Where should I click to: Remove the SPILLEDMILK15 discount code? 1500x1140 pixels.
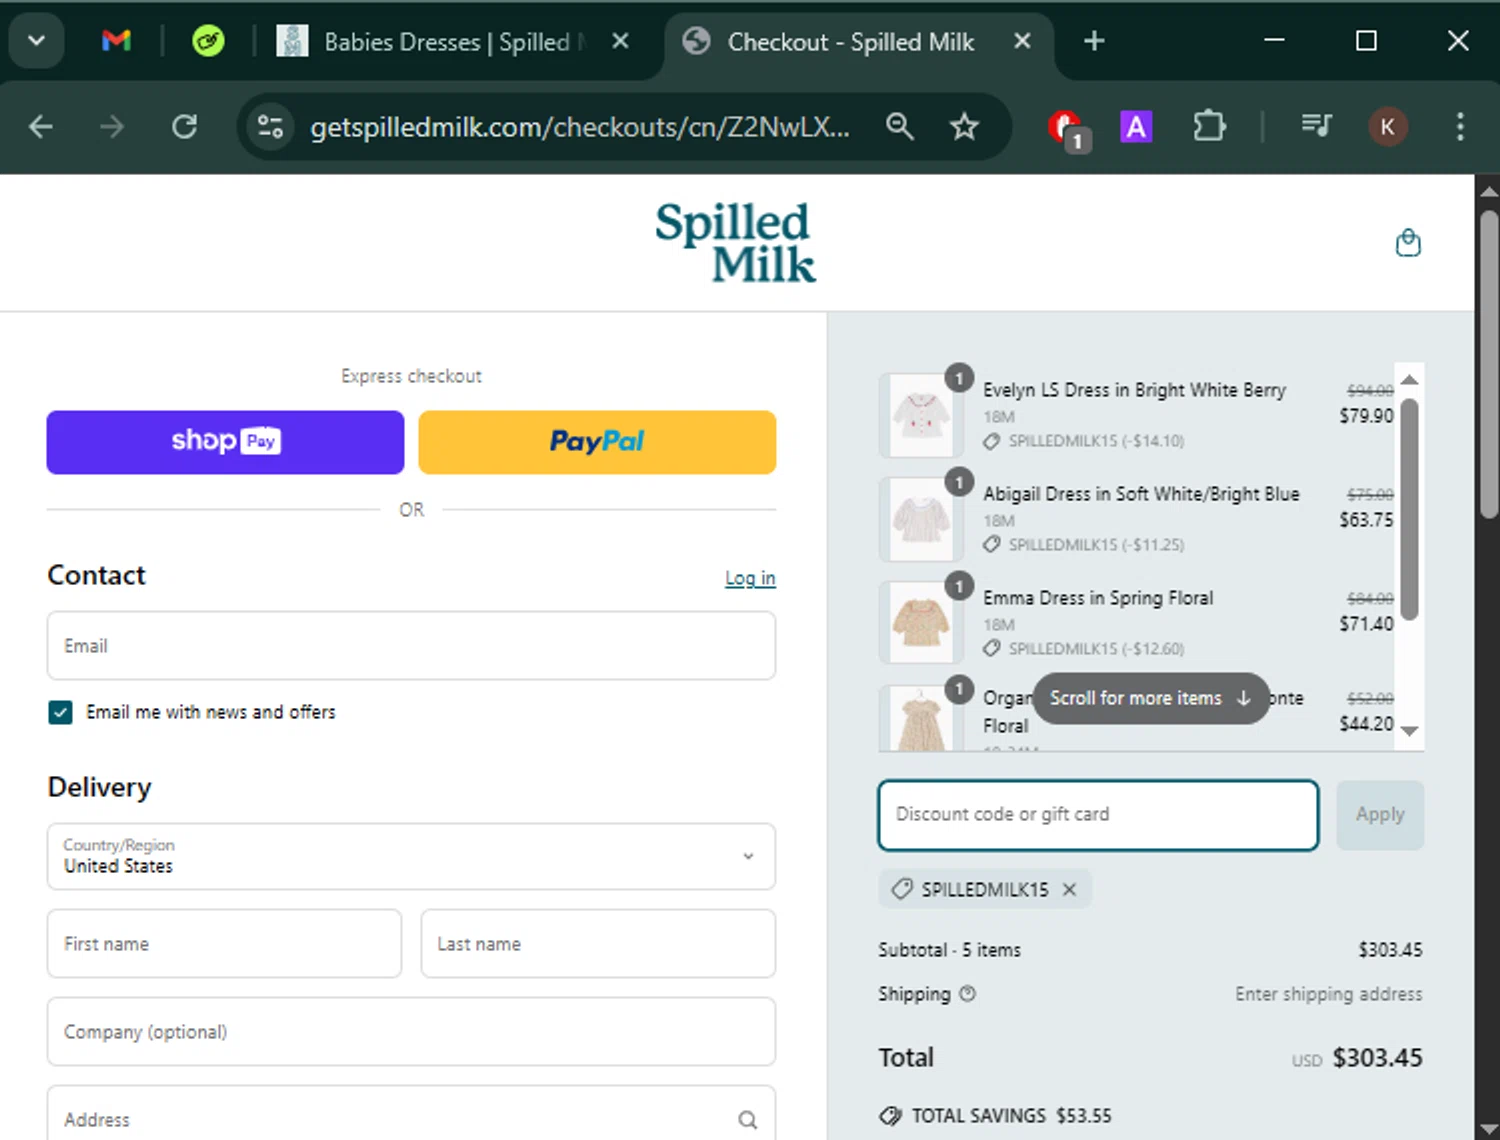pyautogui.click(x=1069, y=889)
